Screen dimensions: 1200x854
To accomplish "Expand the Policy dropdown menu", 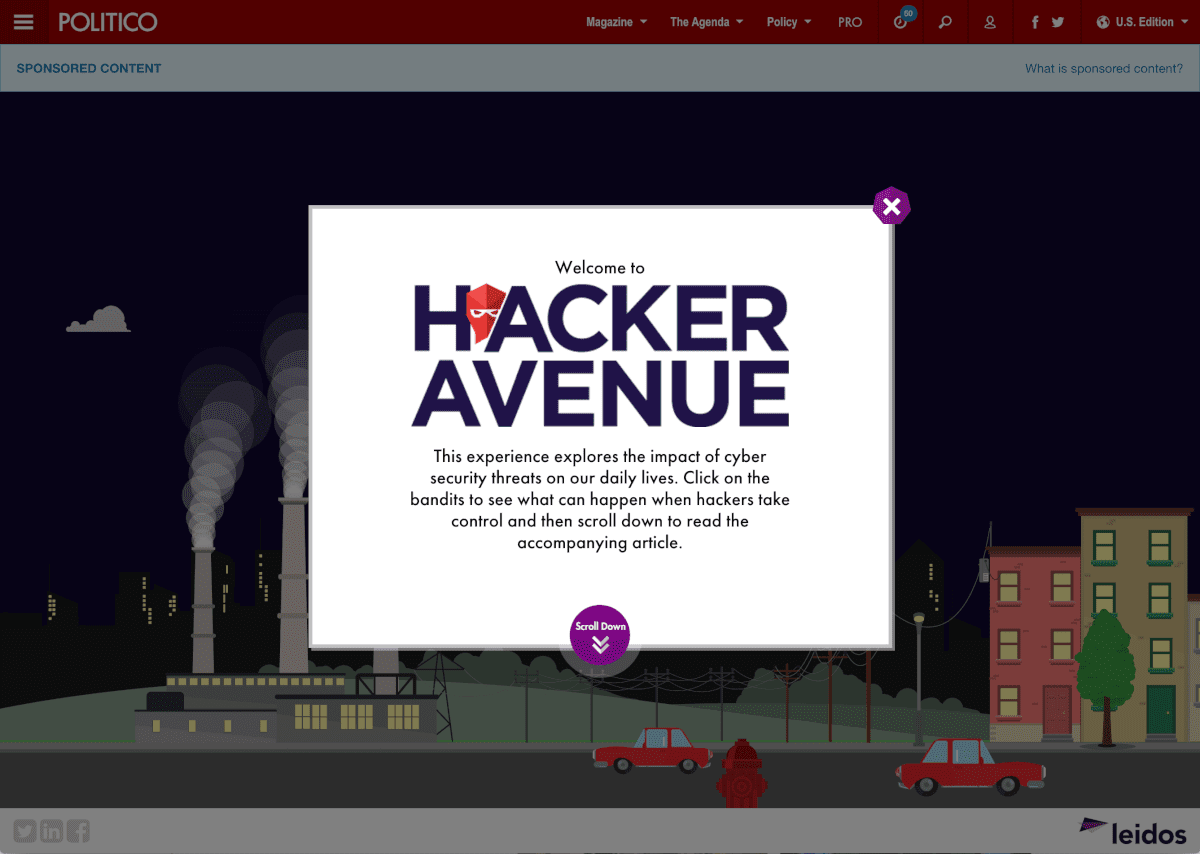I will click(x=789, y=22).
